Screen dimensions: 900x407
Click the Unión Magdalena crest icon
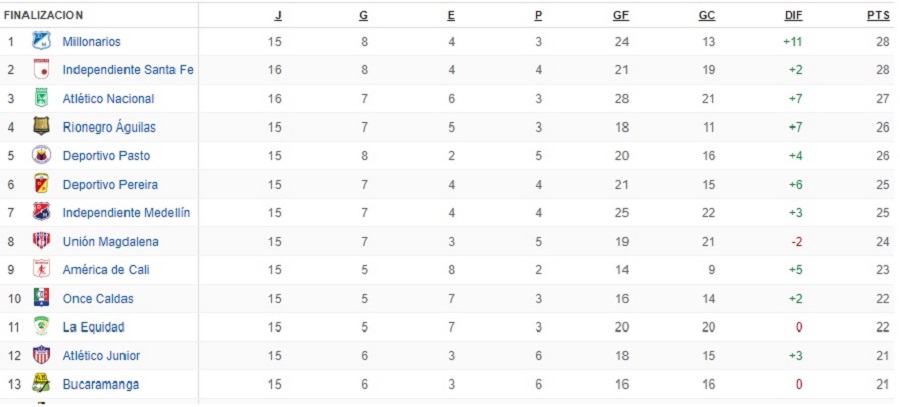coord(41,241)
